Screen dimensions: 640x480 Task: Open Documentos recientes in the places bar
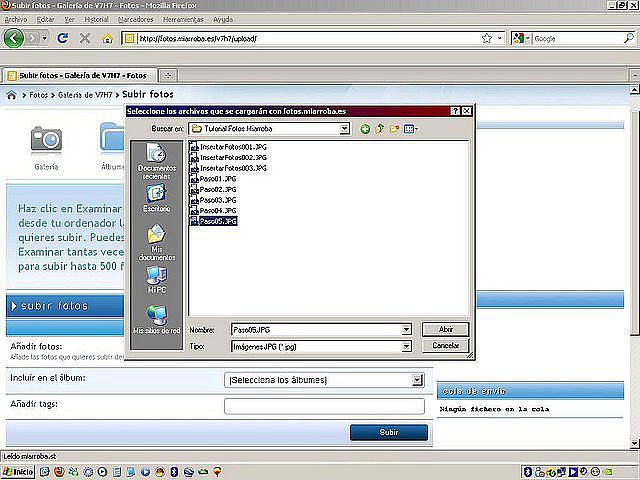click(x=157, y=161)
